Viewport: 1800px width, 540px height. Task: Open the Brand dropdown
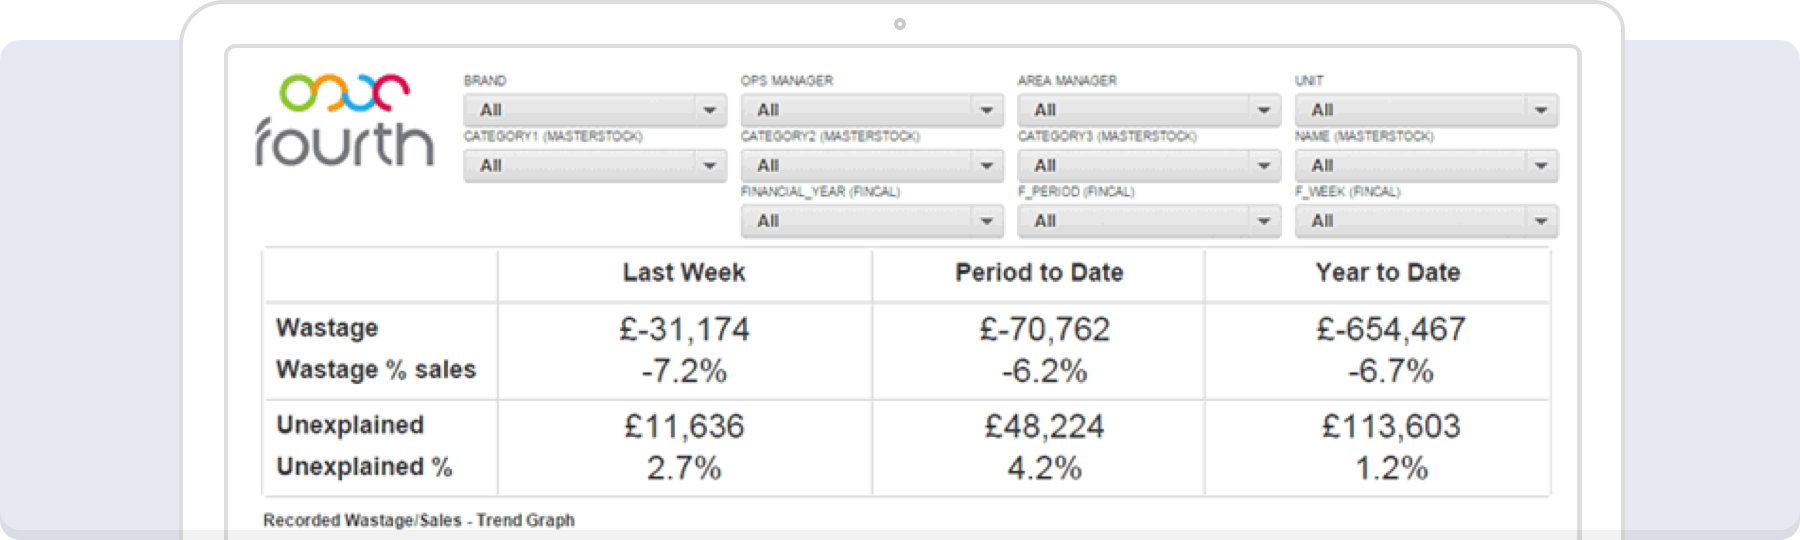click(x=595, y=110)
